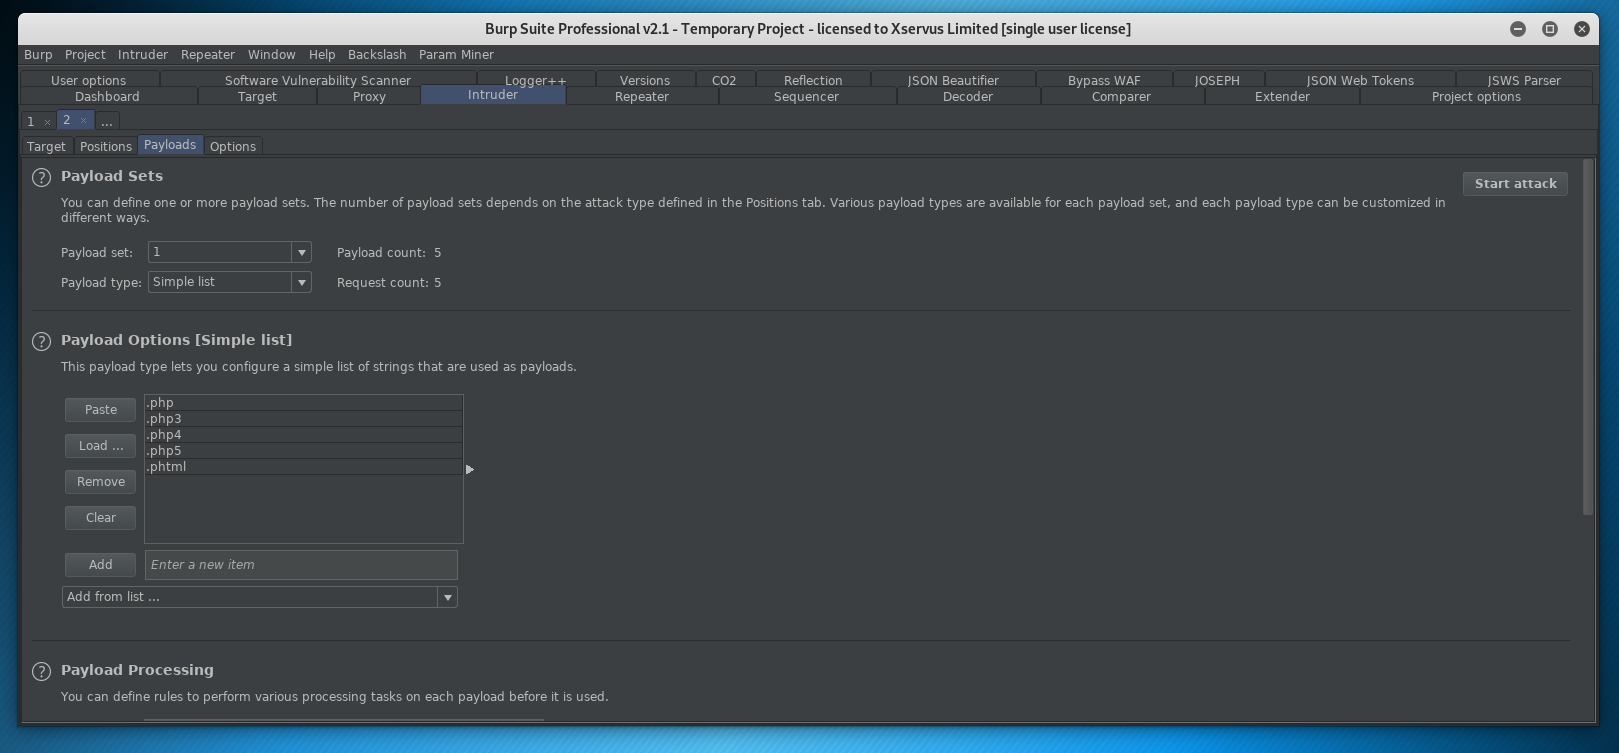1619x753 pixels.
Task: Switch to Versions tab
Action: pos(645,80)
